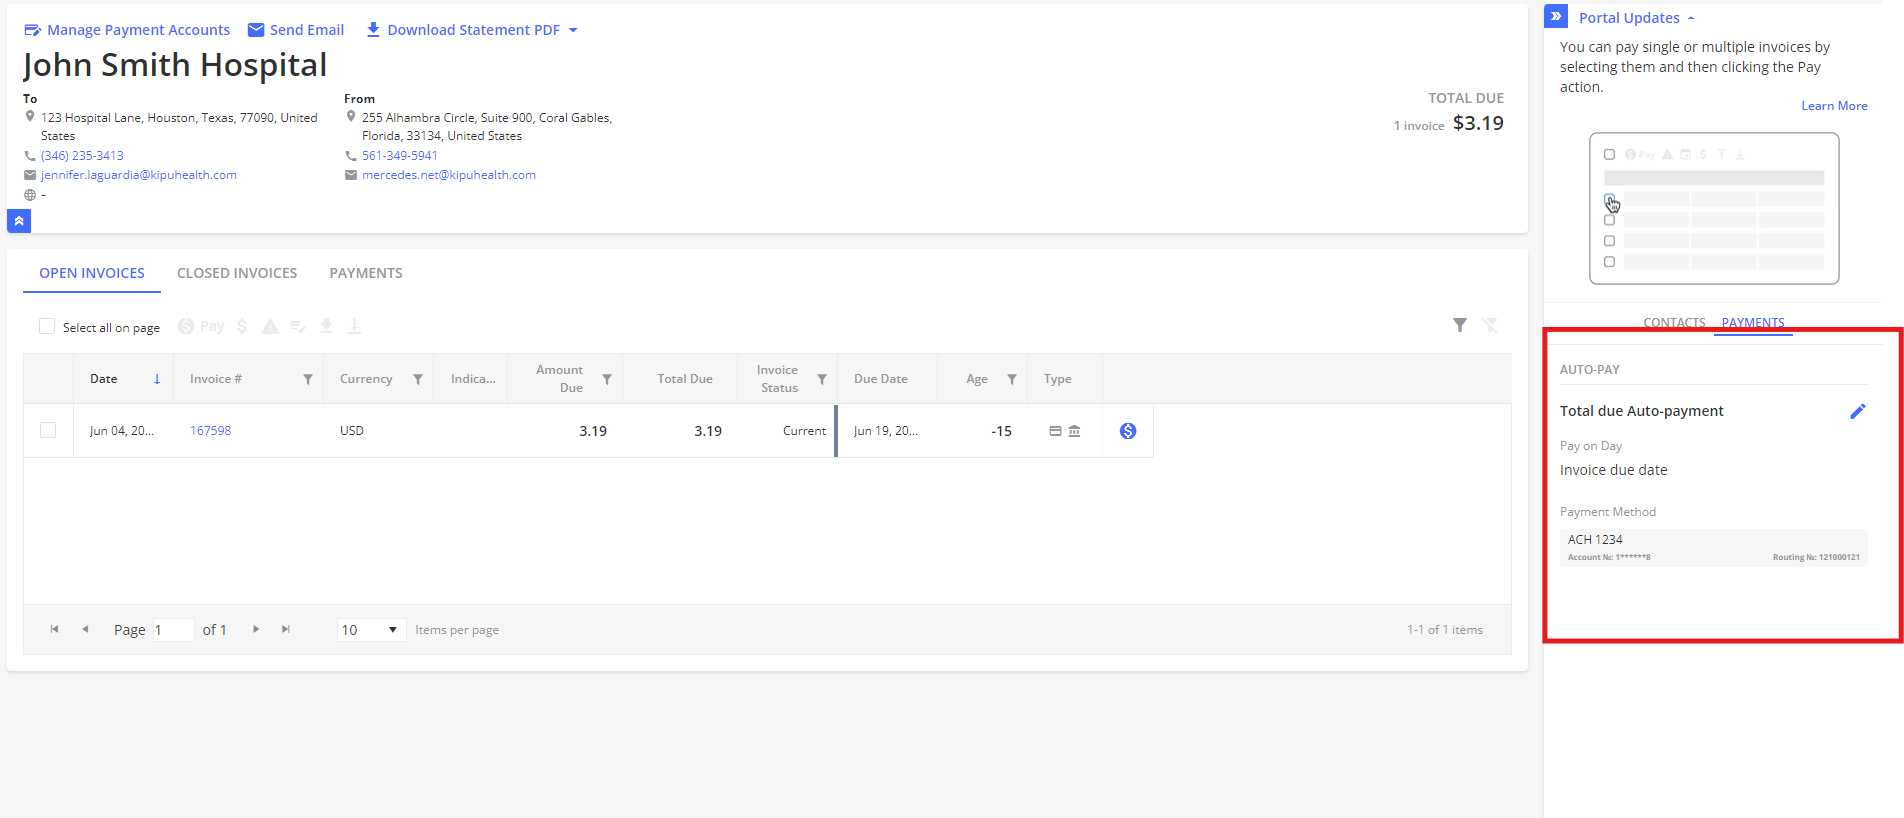The width and height of the screenshot is (1904, 818).
Task: Click the dollar sign toolbar icon
Action: coord(242,326)
